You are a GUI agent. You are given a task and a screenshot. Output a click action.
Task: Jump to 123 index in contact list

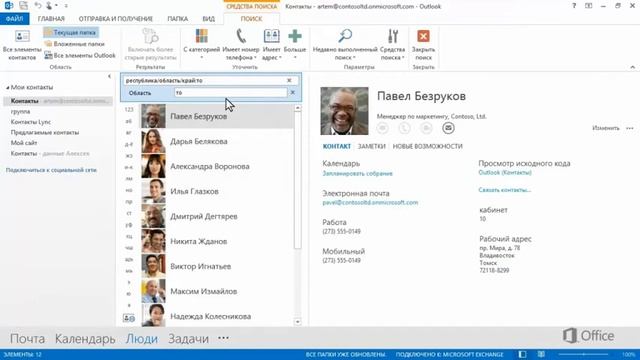pyautogui.click(x=129, y=109)
